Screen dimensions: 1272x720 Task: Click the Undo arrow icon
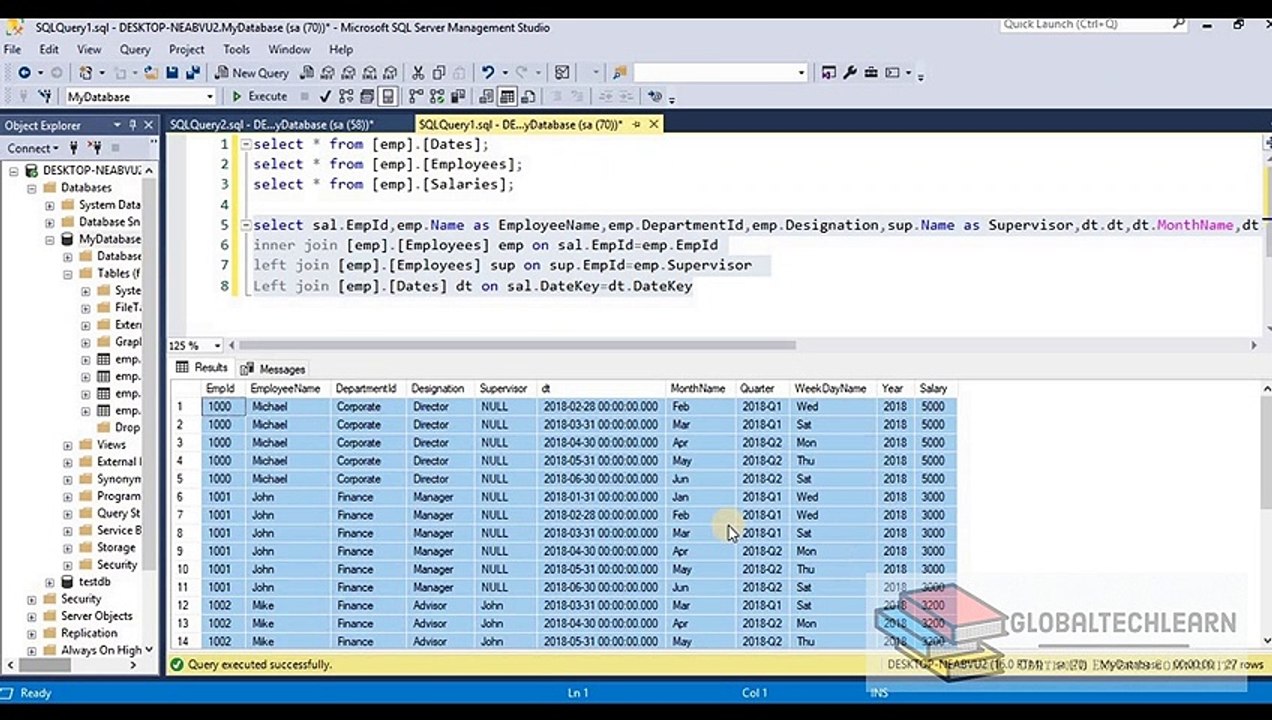(487, 73)
